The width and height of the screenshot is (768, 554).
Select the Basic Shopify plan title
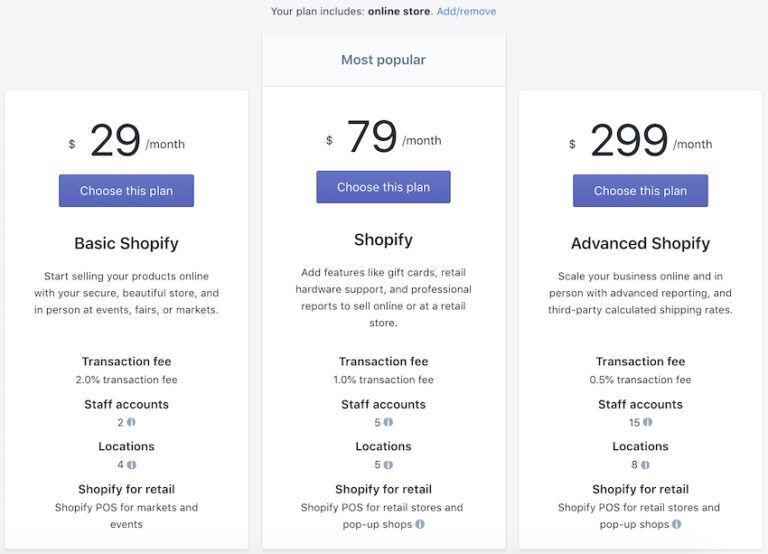coord(126,243)
